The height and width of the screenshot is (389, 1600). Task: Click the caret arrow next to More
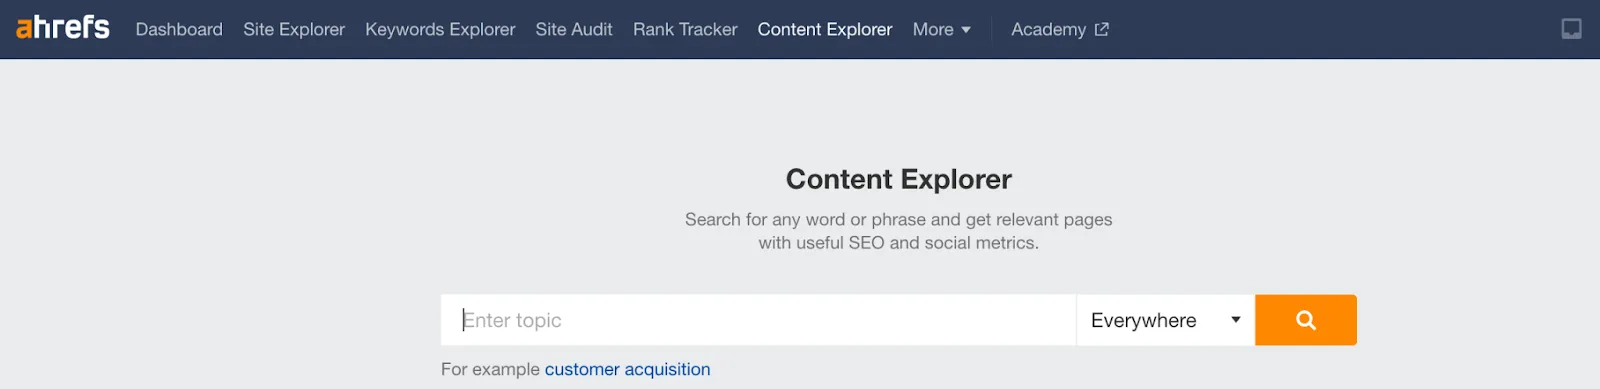coord(966,30)
